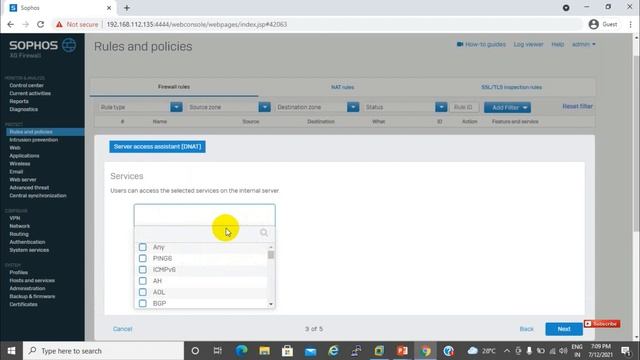
Task: Tick the Any service checkbox
Action: click(x=142, y=247)
